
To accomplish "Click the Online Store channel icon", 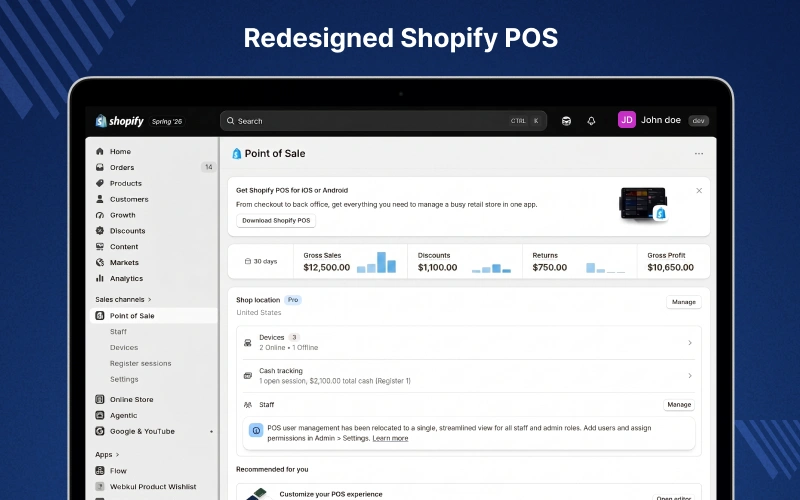I will (100, 399).
